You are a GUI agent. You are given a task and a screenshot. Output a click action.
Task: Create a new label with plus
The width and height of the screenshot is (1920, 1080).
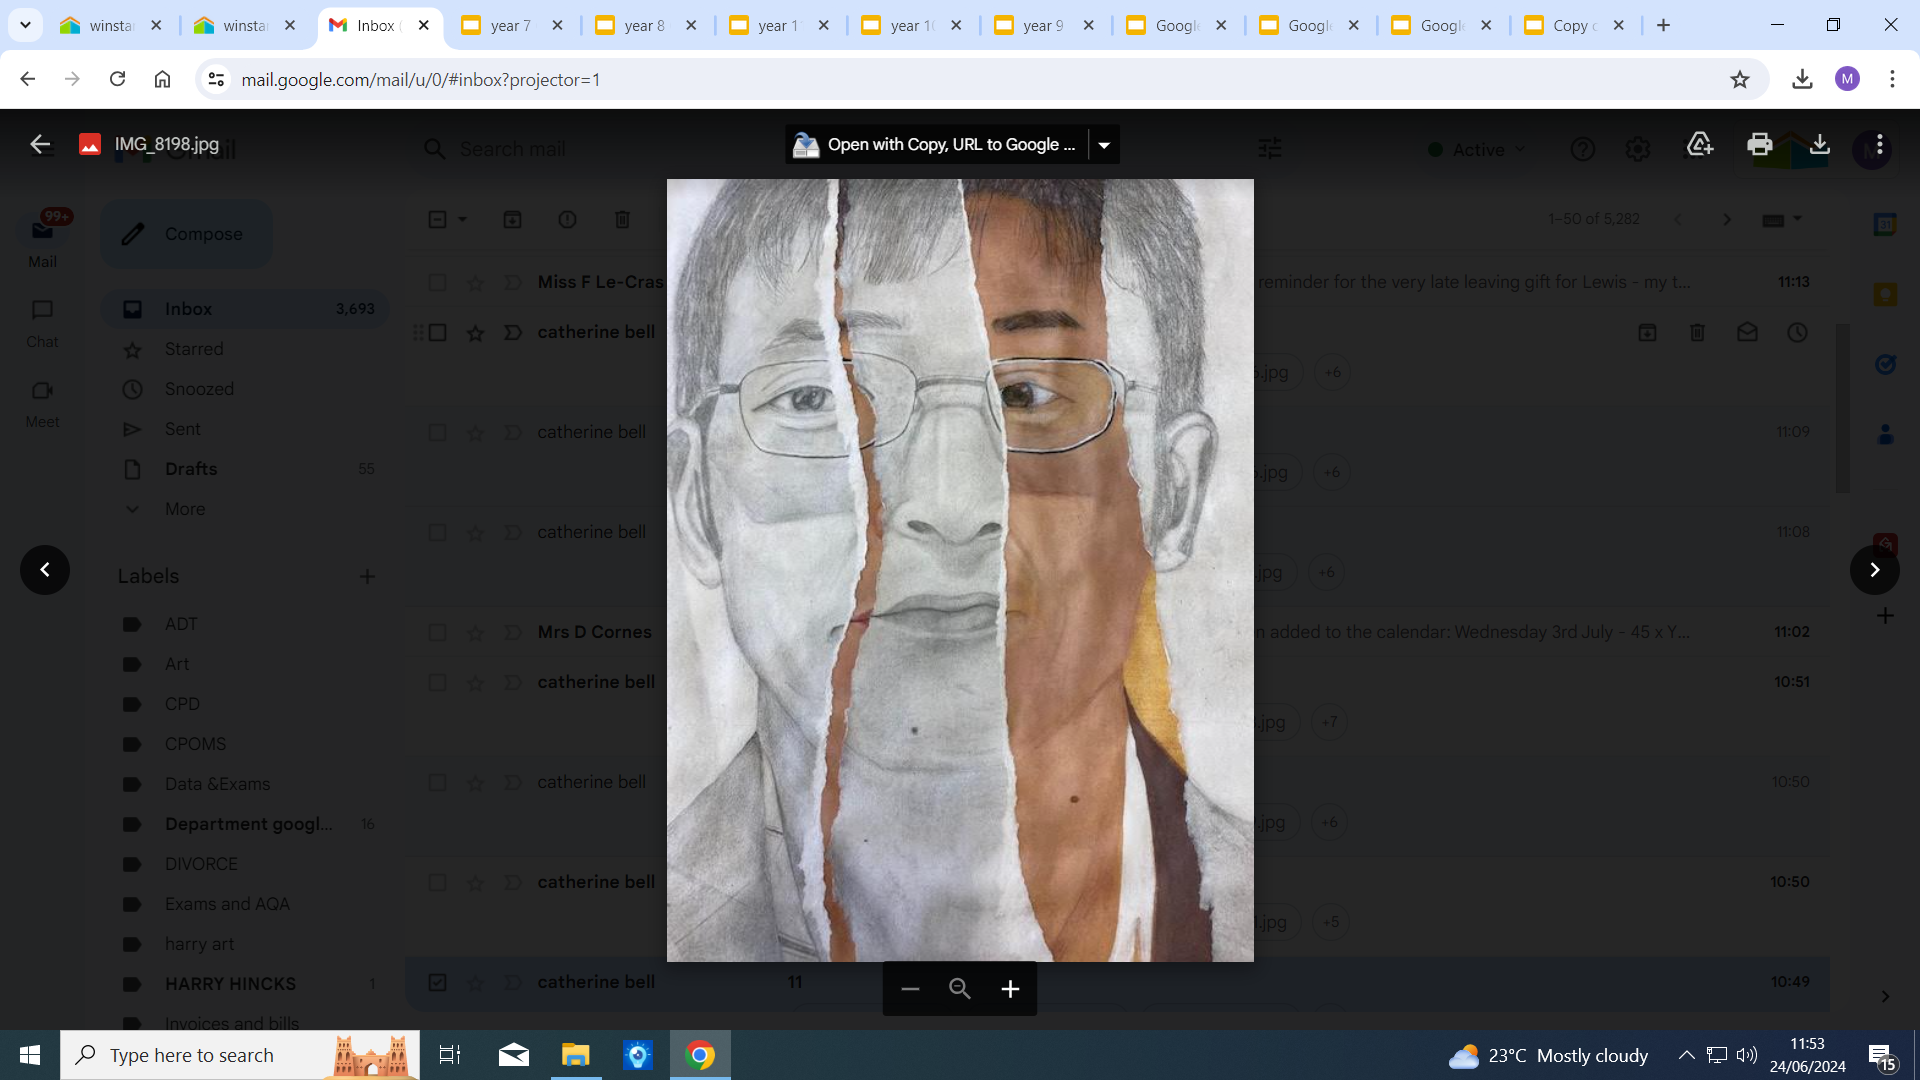pos(367,576)
